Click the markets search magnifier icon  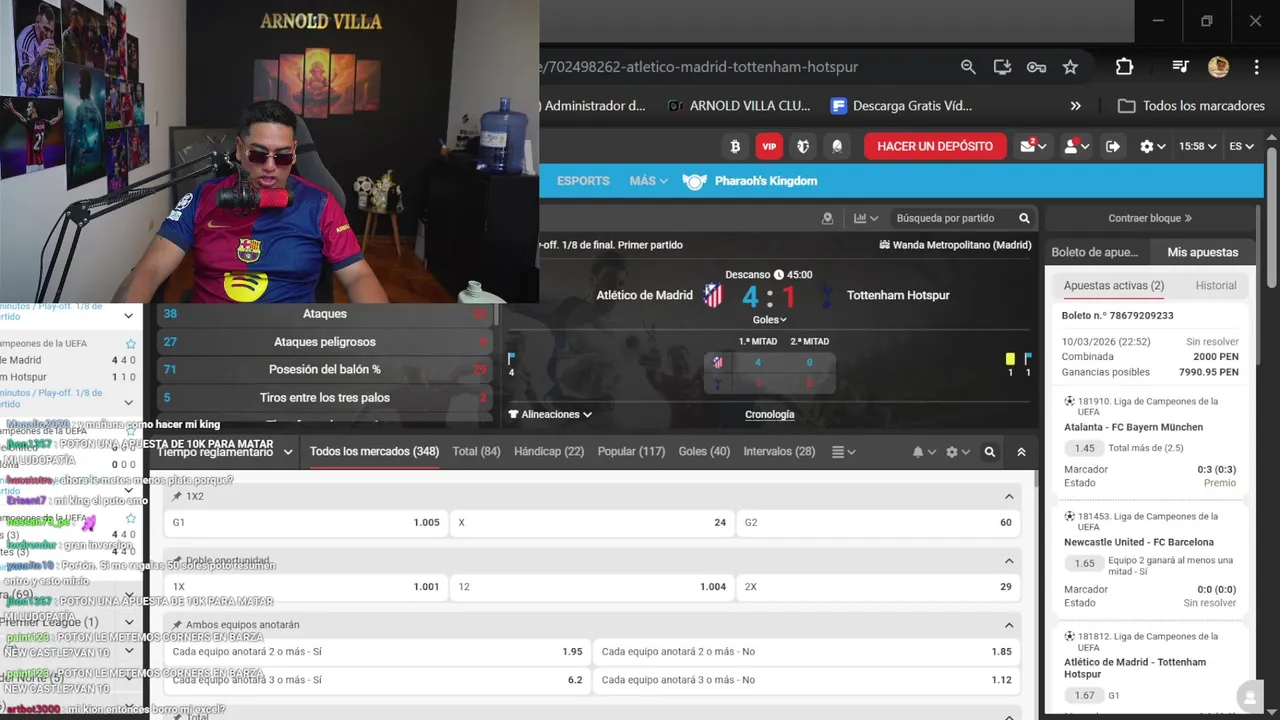click(x=990, y=452)
